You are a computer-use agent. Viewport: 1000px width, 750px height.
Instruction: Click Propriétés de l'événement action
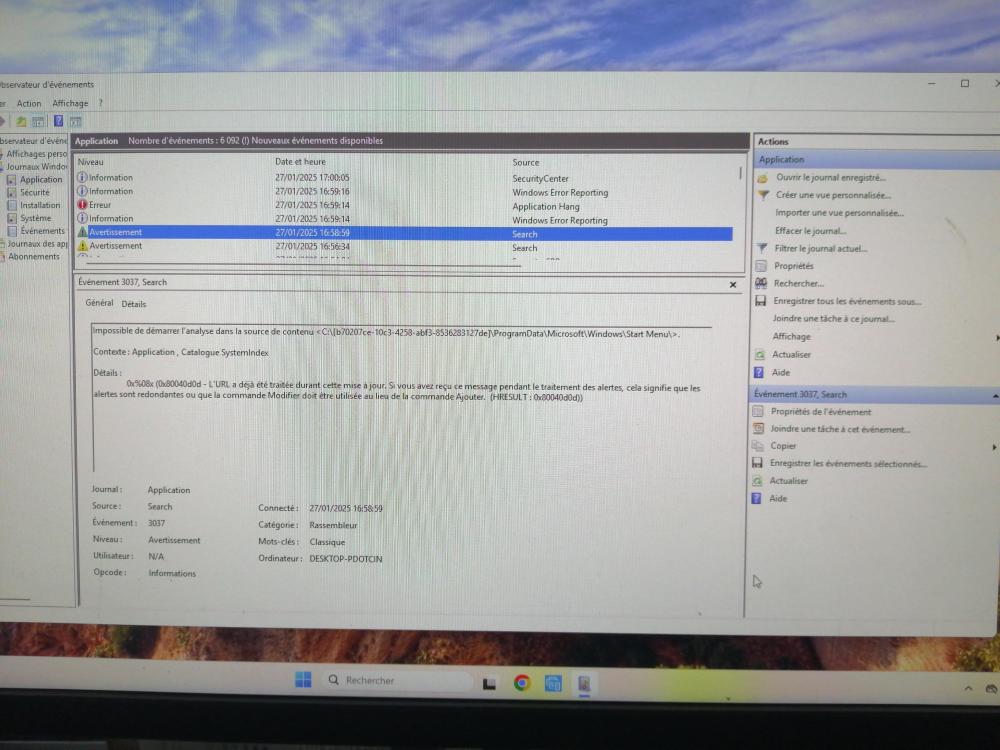(x=821, y=412)
